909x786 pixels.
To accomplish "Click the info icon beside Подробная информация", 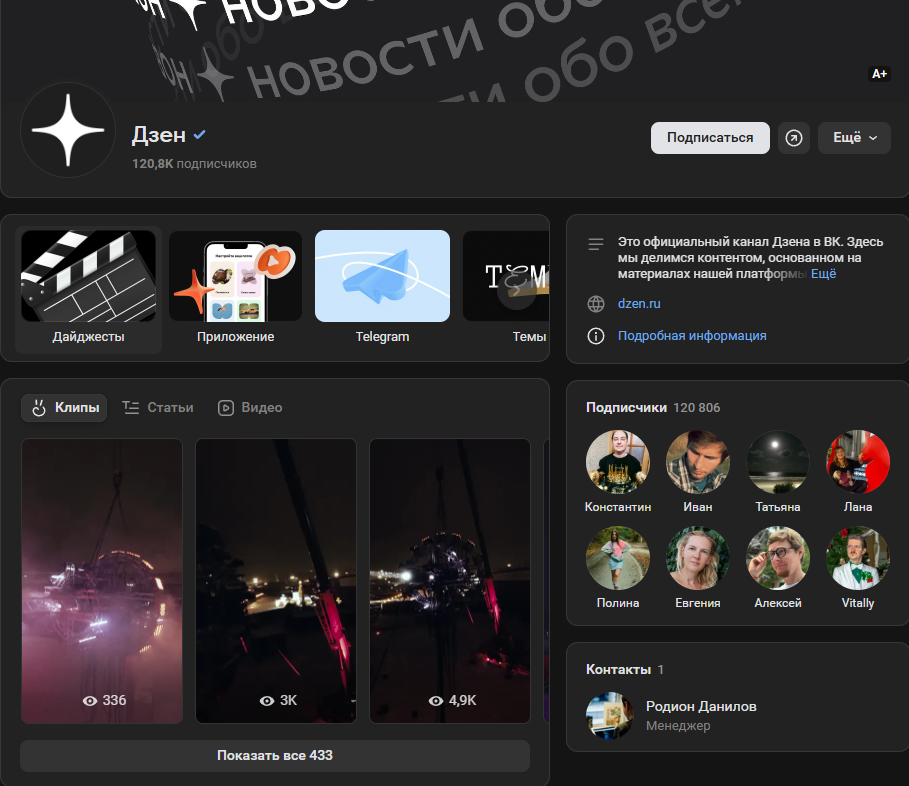I will tap(596, 336).
